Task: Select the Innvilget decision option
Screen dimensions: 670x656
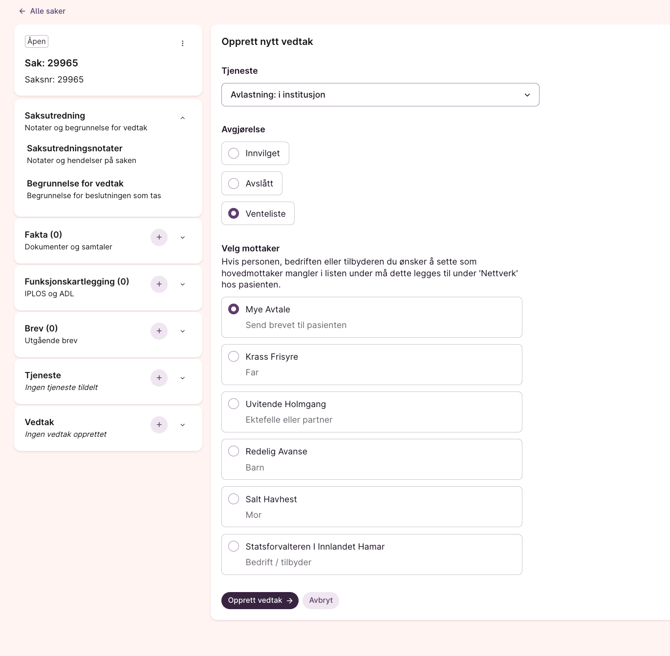Action: tap(234, 153)
